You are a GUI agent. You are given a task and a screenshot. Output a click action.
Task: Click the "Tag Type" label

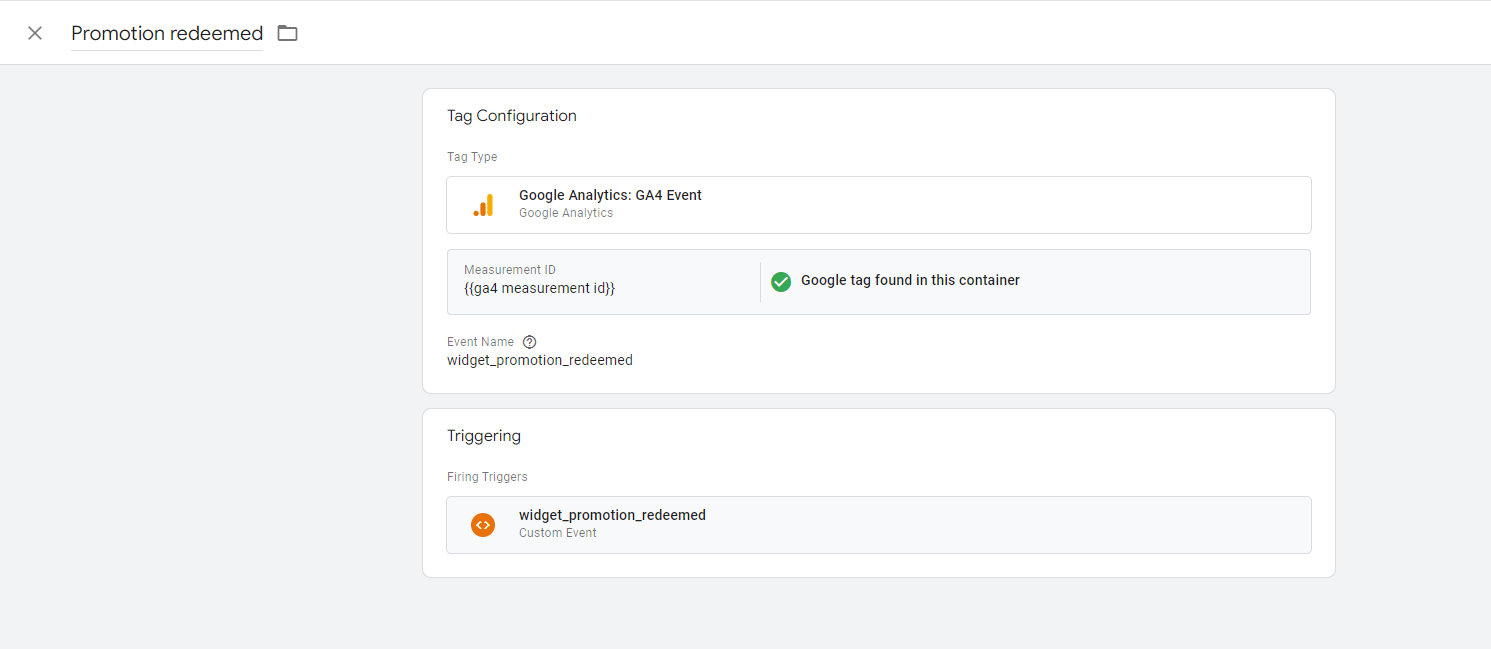[472, 157]
